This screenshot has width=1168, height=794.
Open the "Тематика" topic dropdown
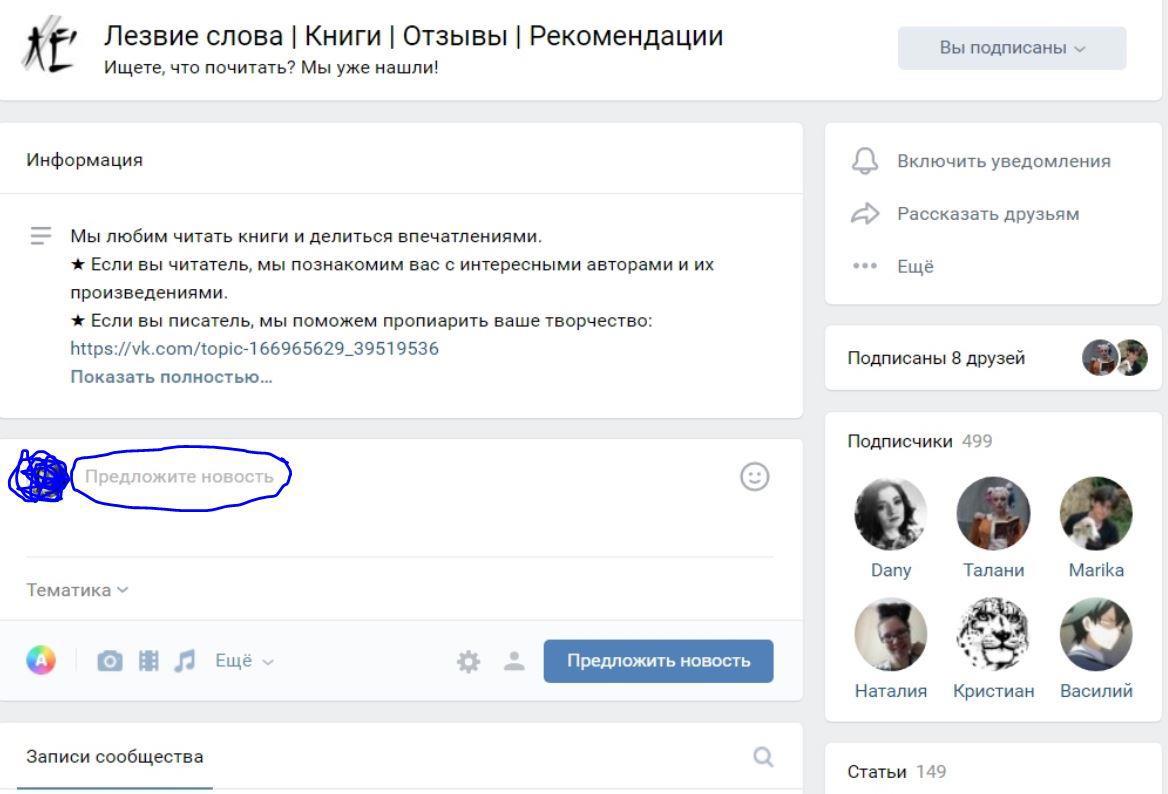[77, 590]
